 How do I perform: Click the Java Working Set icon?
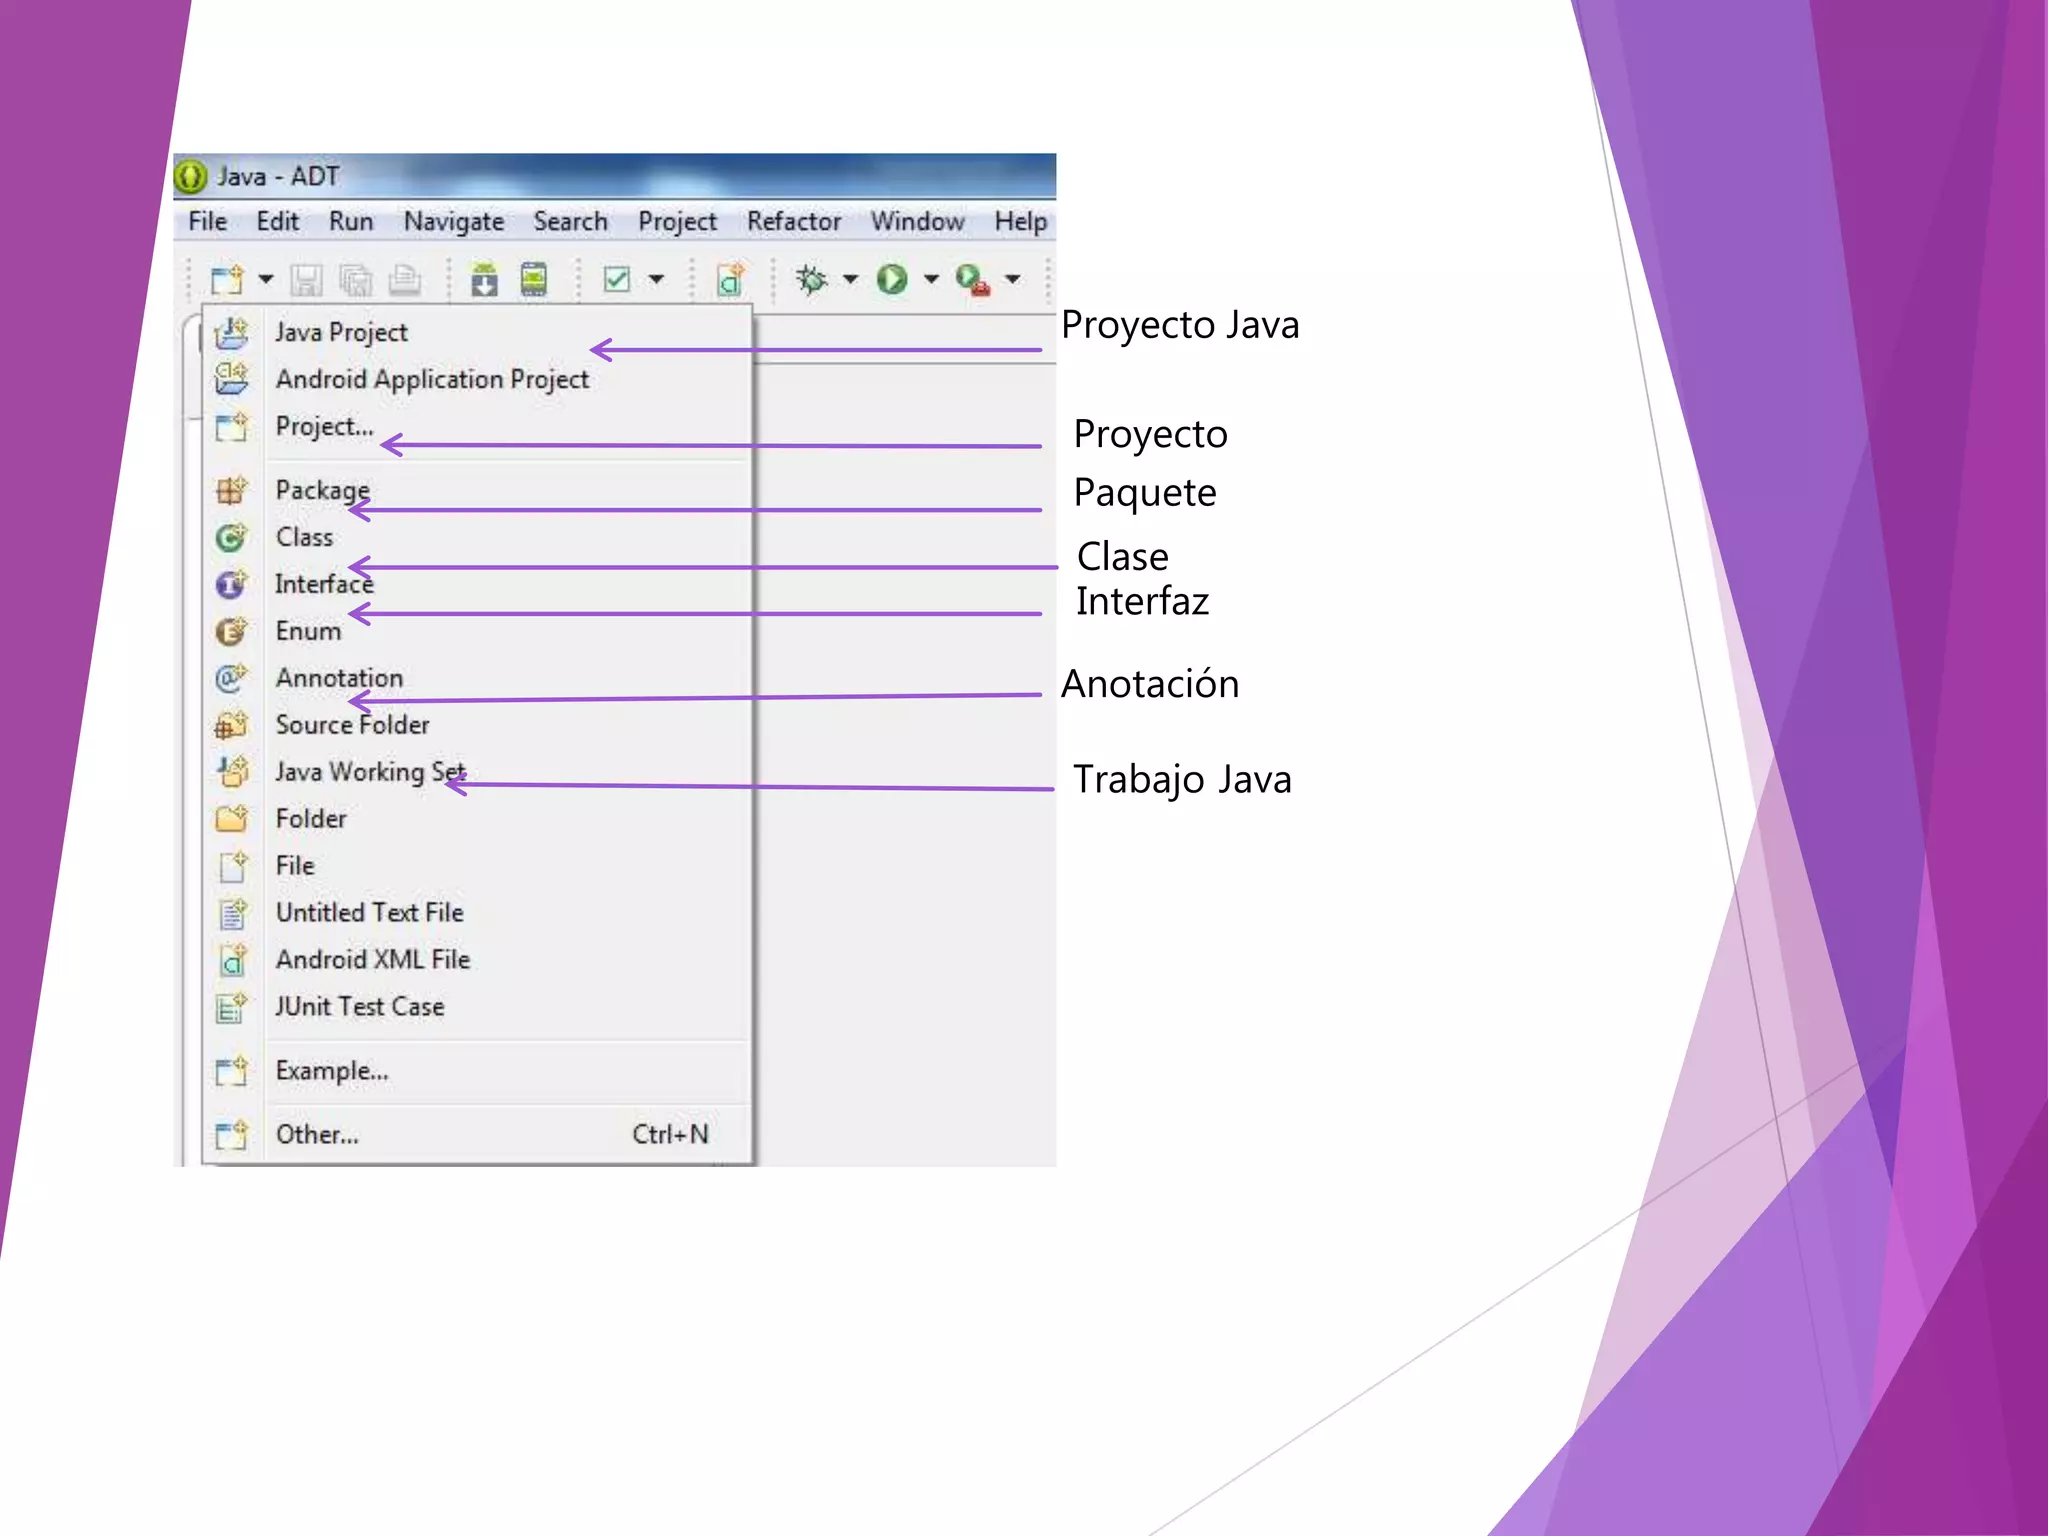[231, 771]
